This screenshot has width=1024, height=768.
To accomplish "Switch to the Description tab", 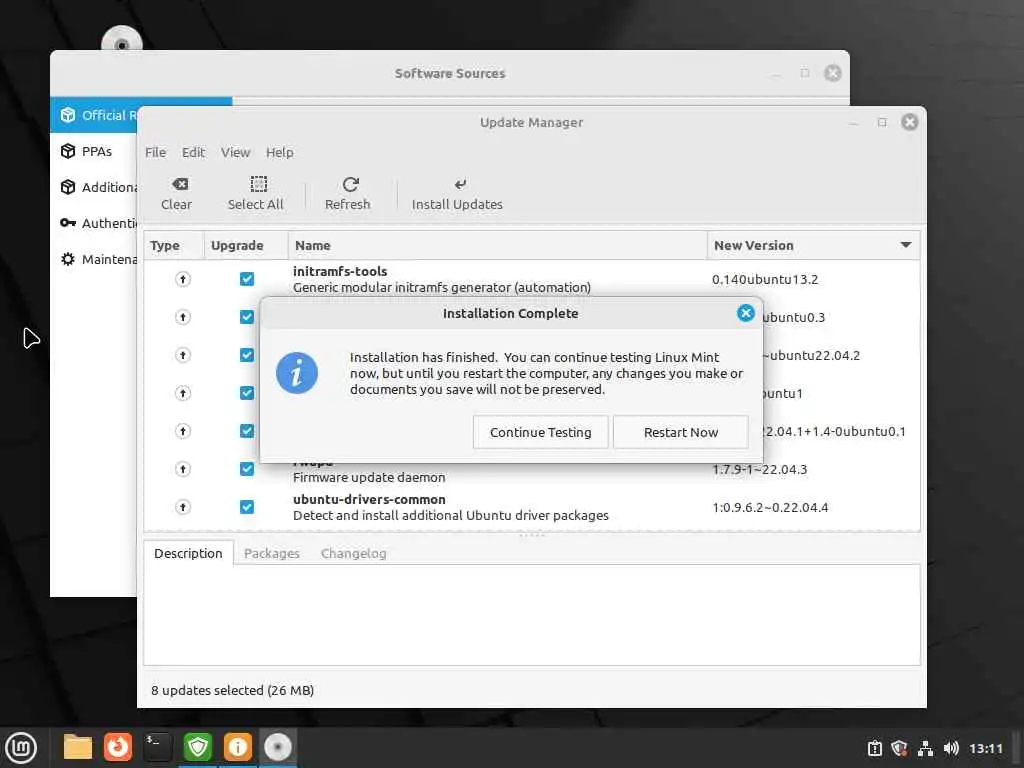I will [x=188, y=553].
